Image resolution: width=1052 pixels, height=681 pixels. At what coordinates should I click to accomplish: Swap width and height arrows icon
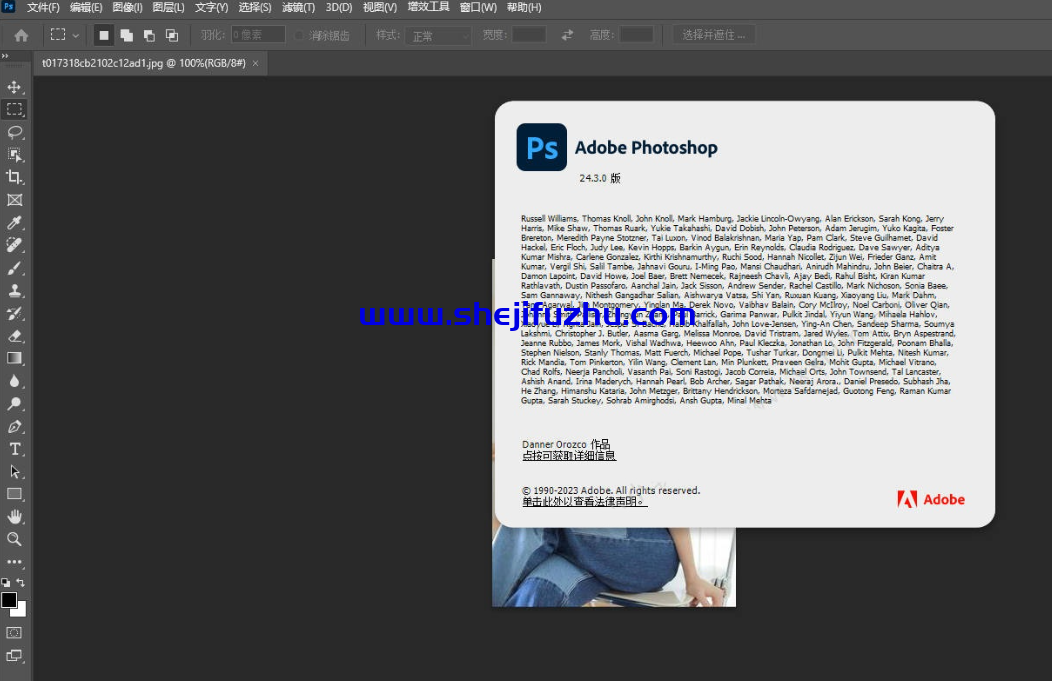pos(568,35)
